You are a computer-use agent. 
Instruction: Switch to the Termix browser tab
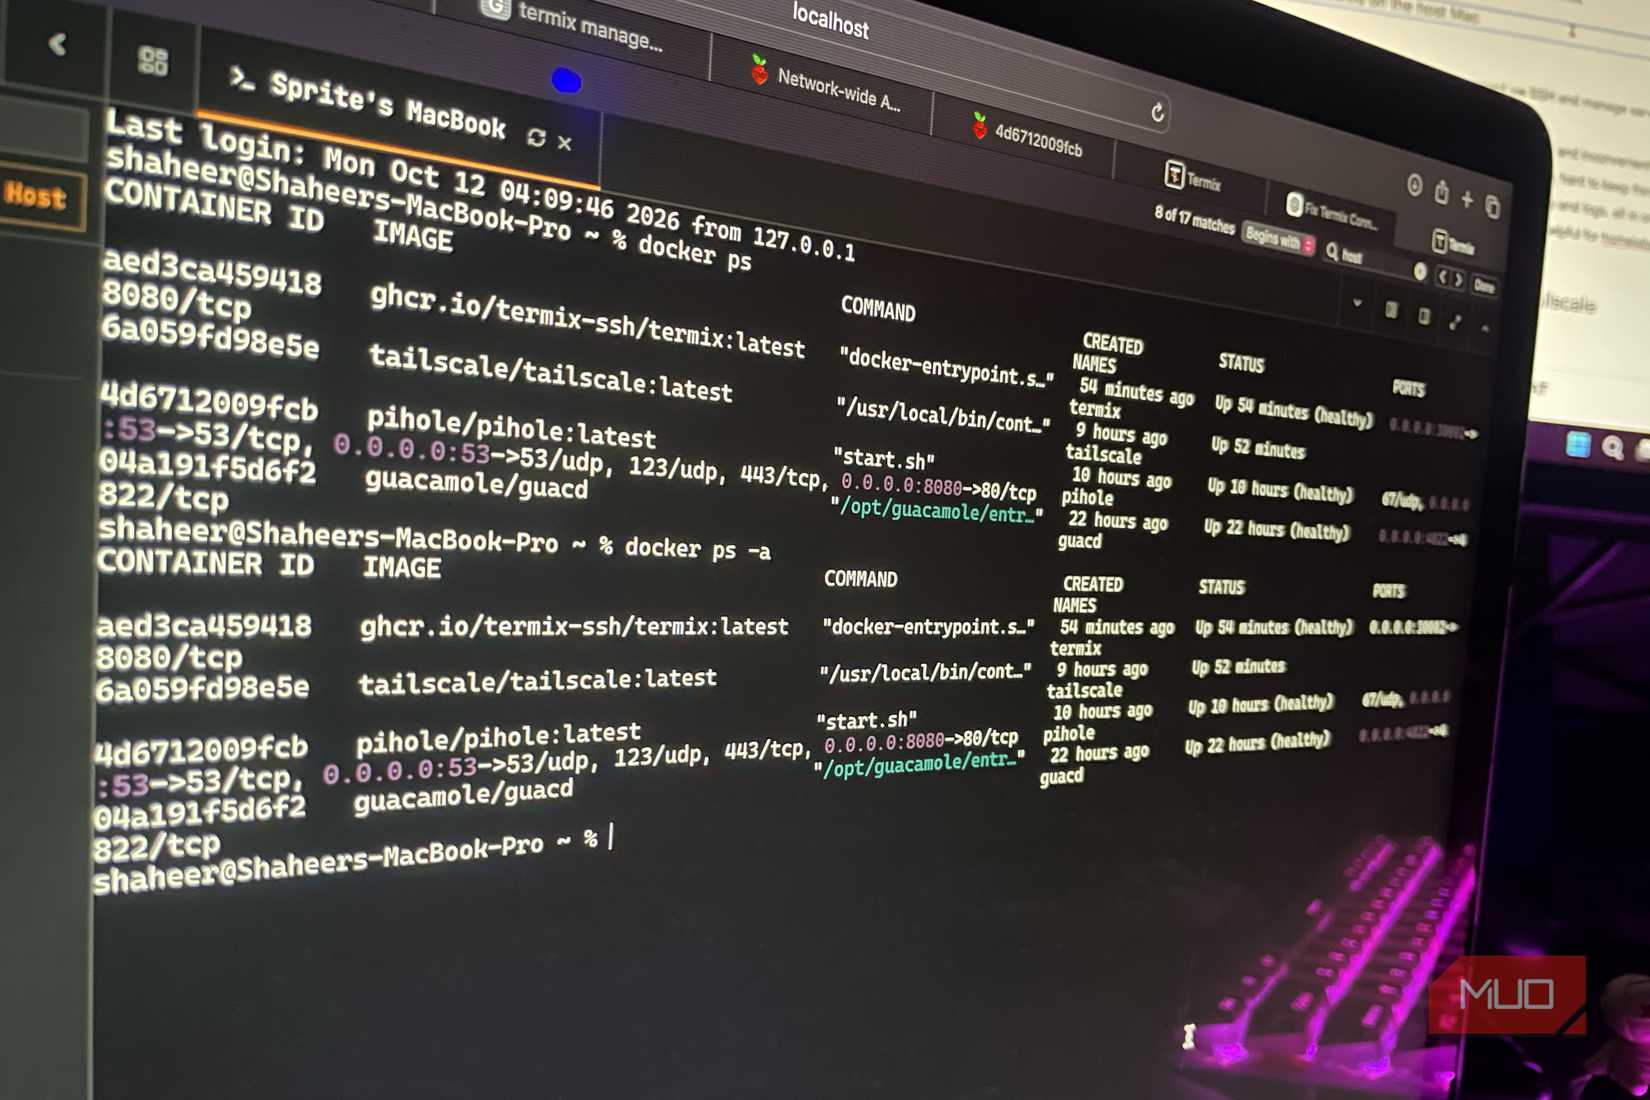1194,179
